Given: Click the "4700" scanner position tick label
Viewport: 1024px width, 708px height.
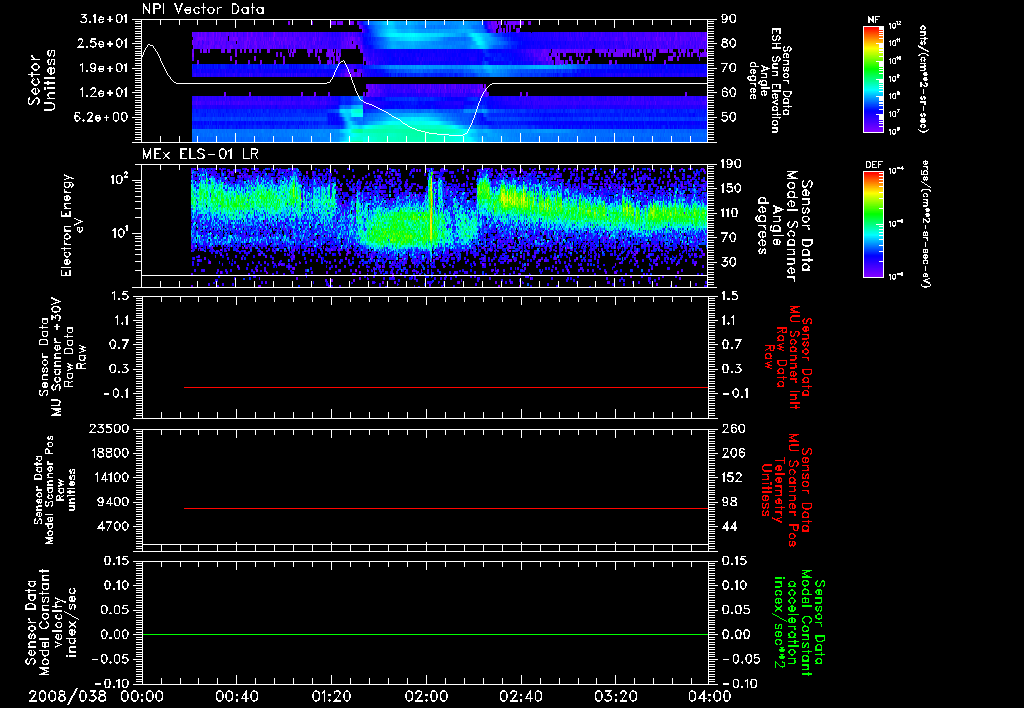Looking at the screenshot, I should [114, 526].
